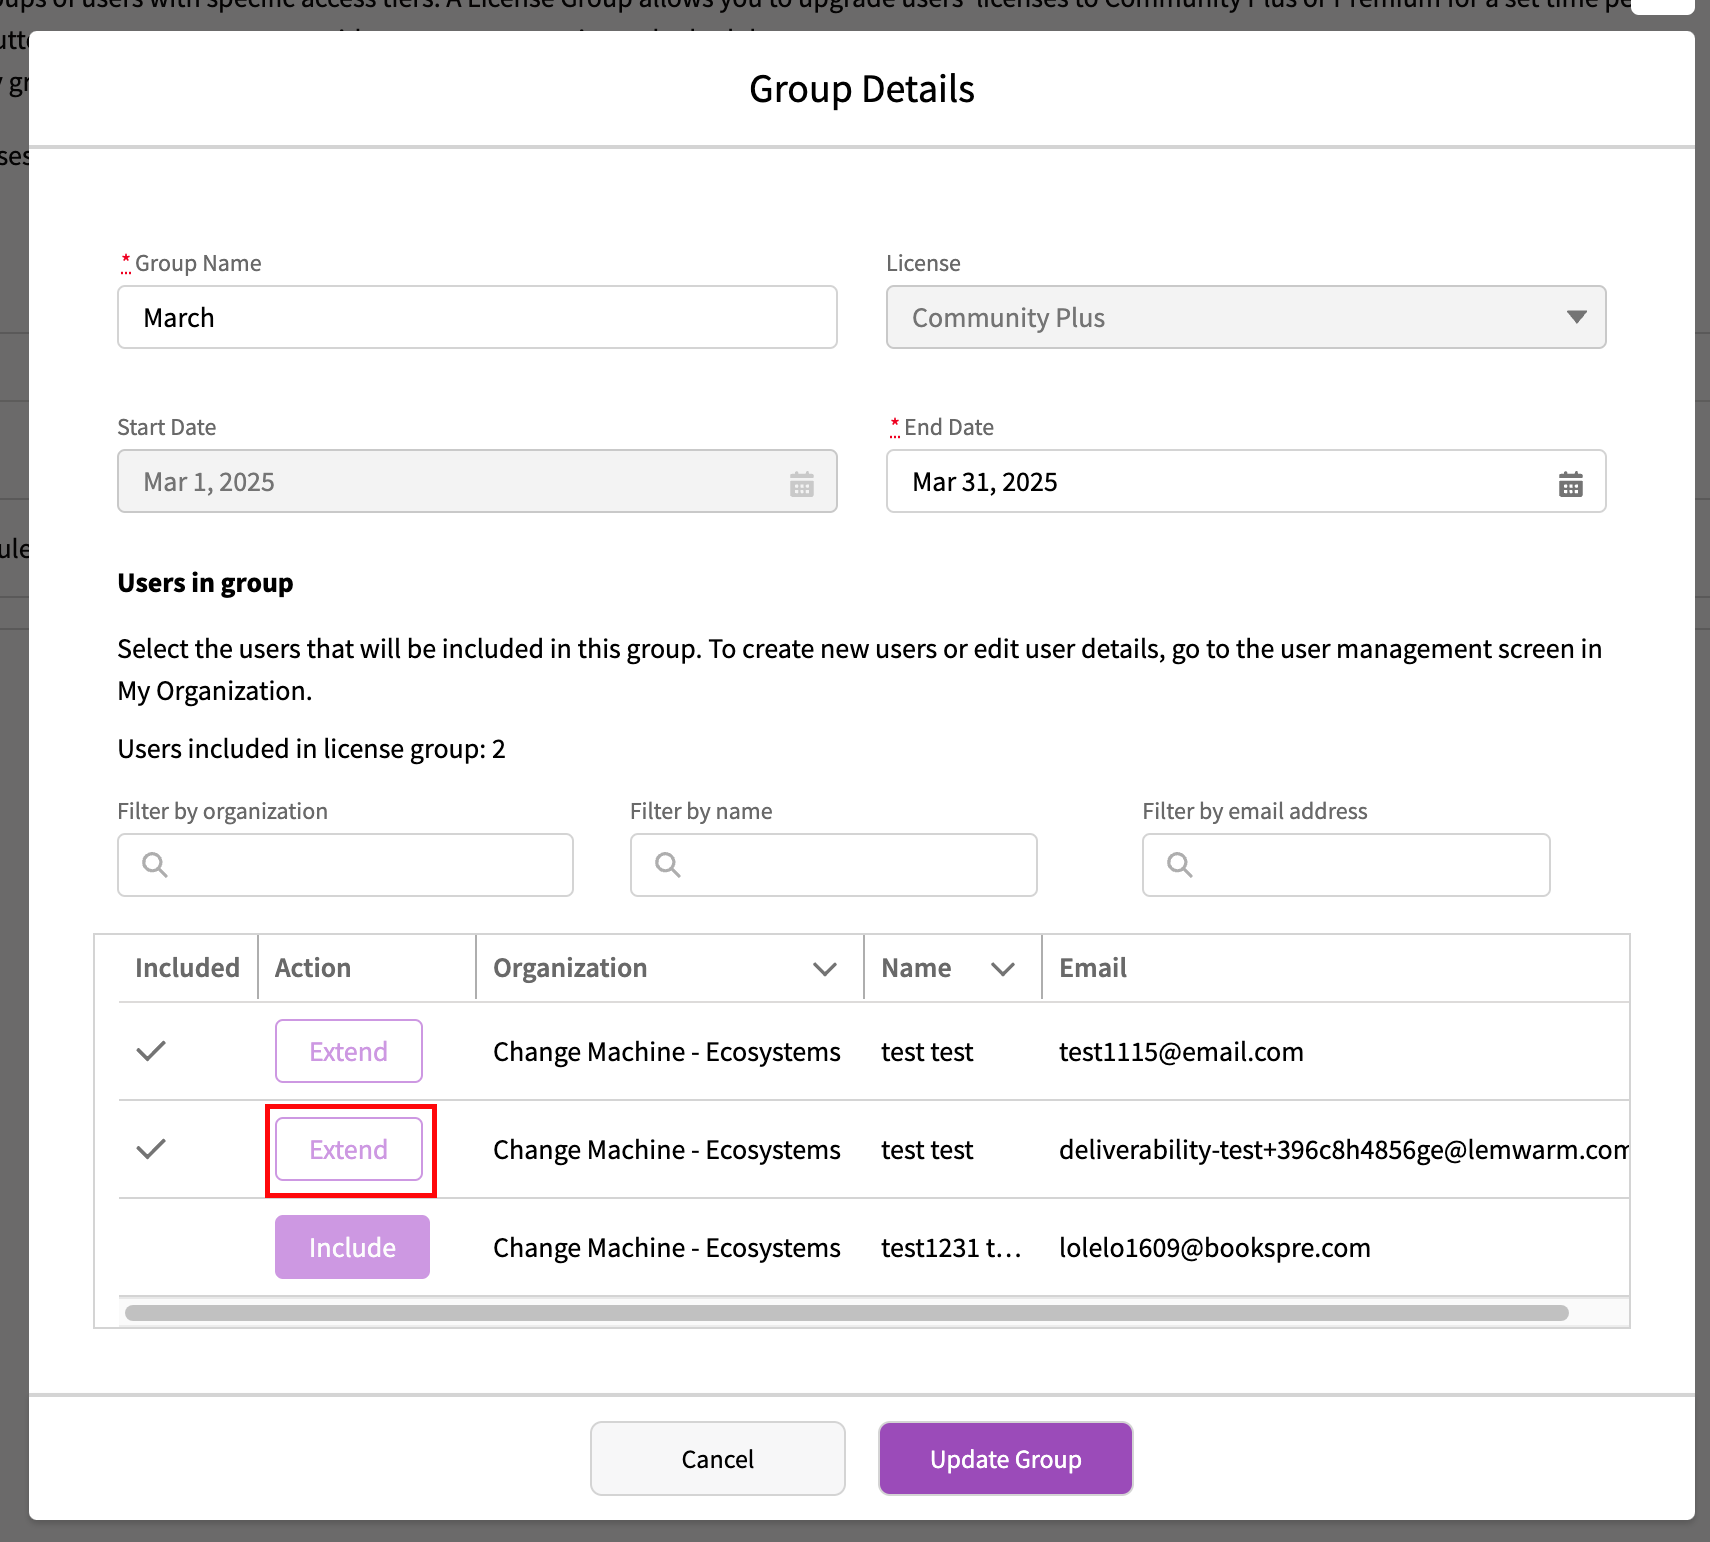
Task: Open the License dropdown showing Community Plus
Action: click(1245, 318)
